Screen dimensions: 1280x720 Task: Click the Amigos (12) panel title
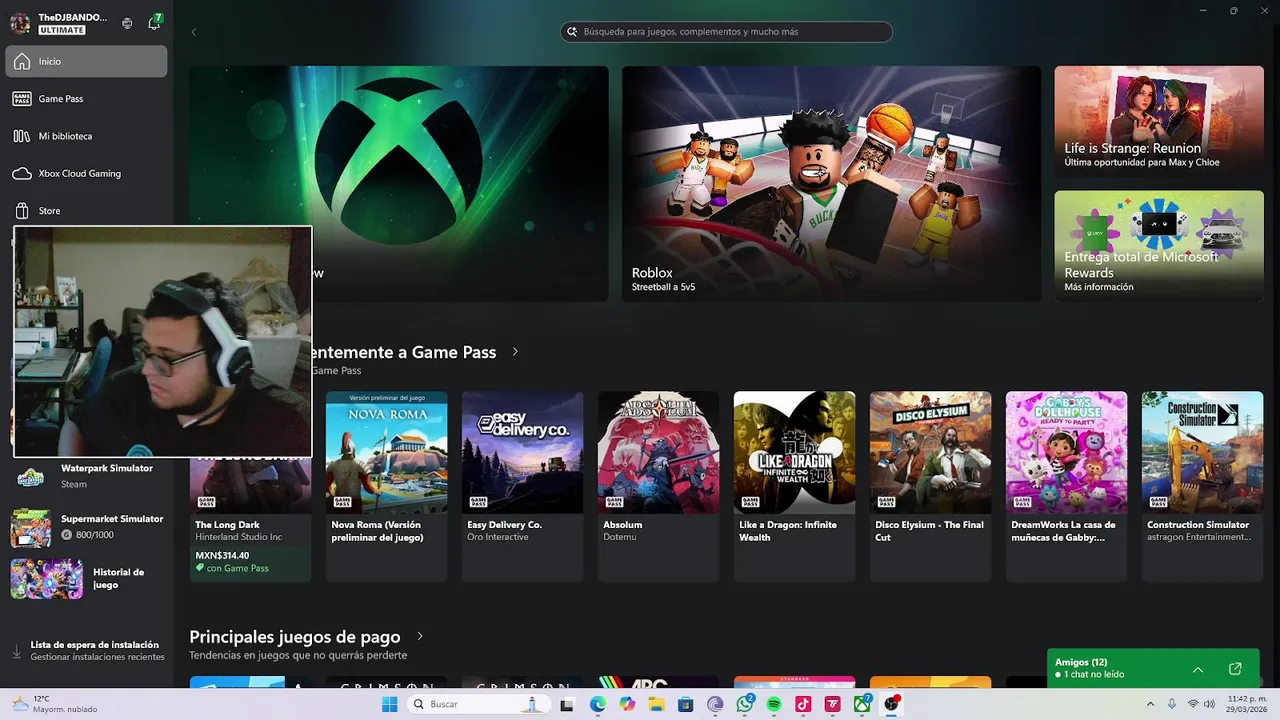(x=1081, y=662)
